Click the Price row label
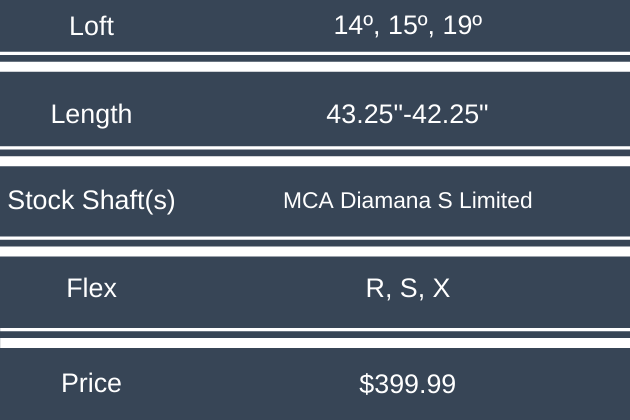The image size is (630, 420). [92, 383]
